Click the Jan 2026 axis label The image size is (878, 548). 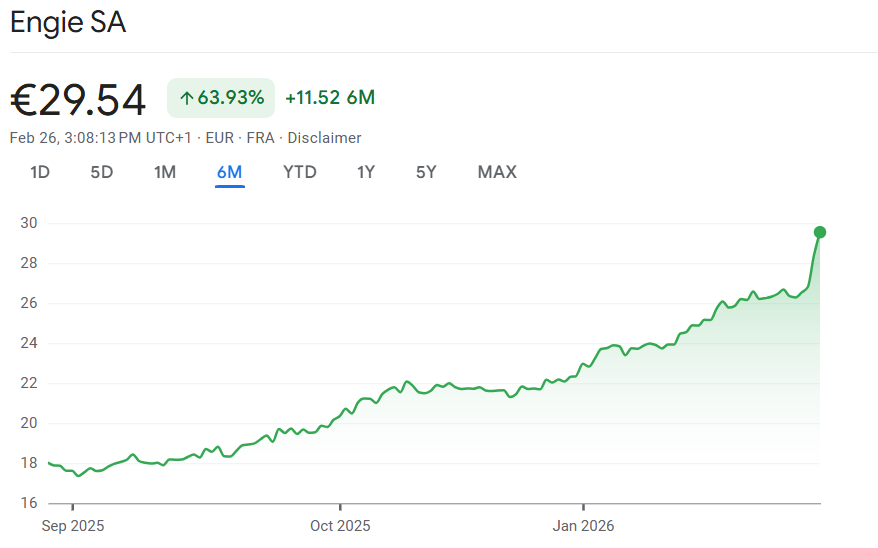[584, 526]
